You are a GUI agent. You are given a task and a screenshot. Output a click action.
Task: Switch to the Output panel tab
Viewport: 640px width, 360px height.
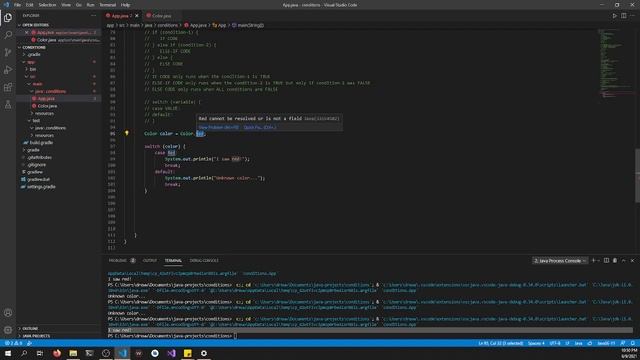point(150,260)
